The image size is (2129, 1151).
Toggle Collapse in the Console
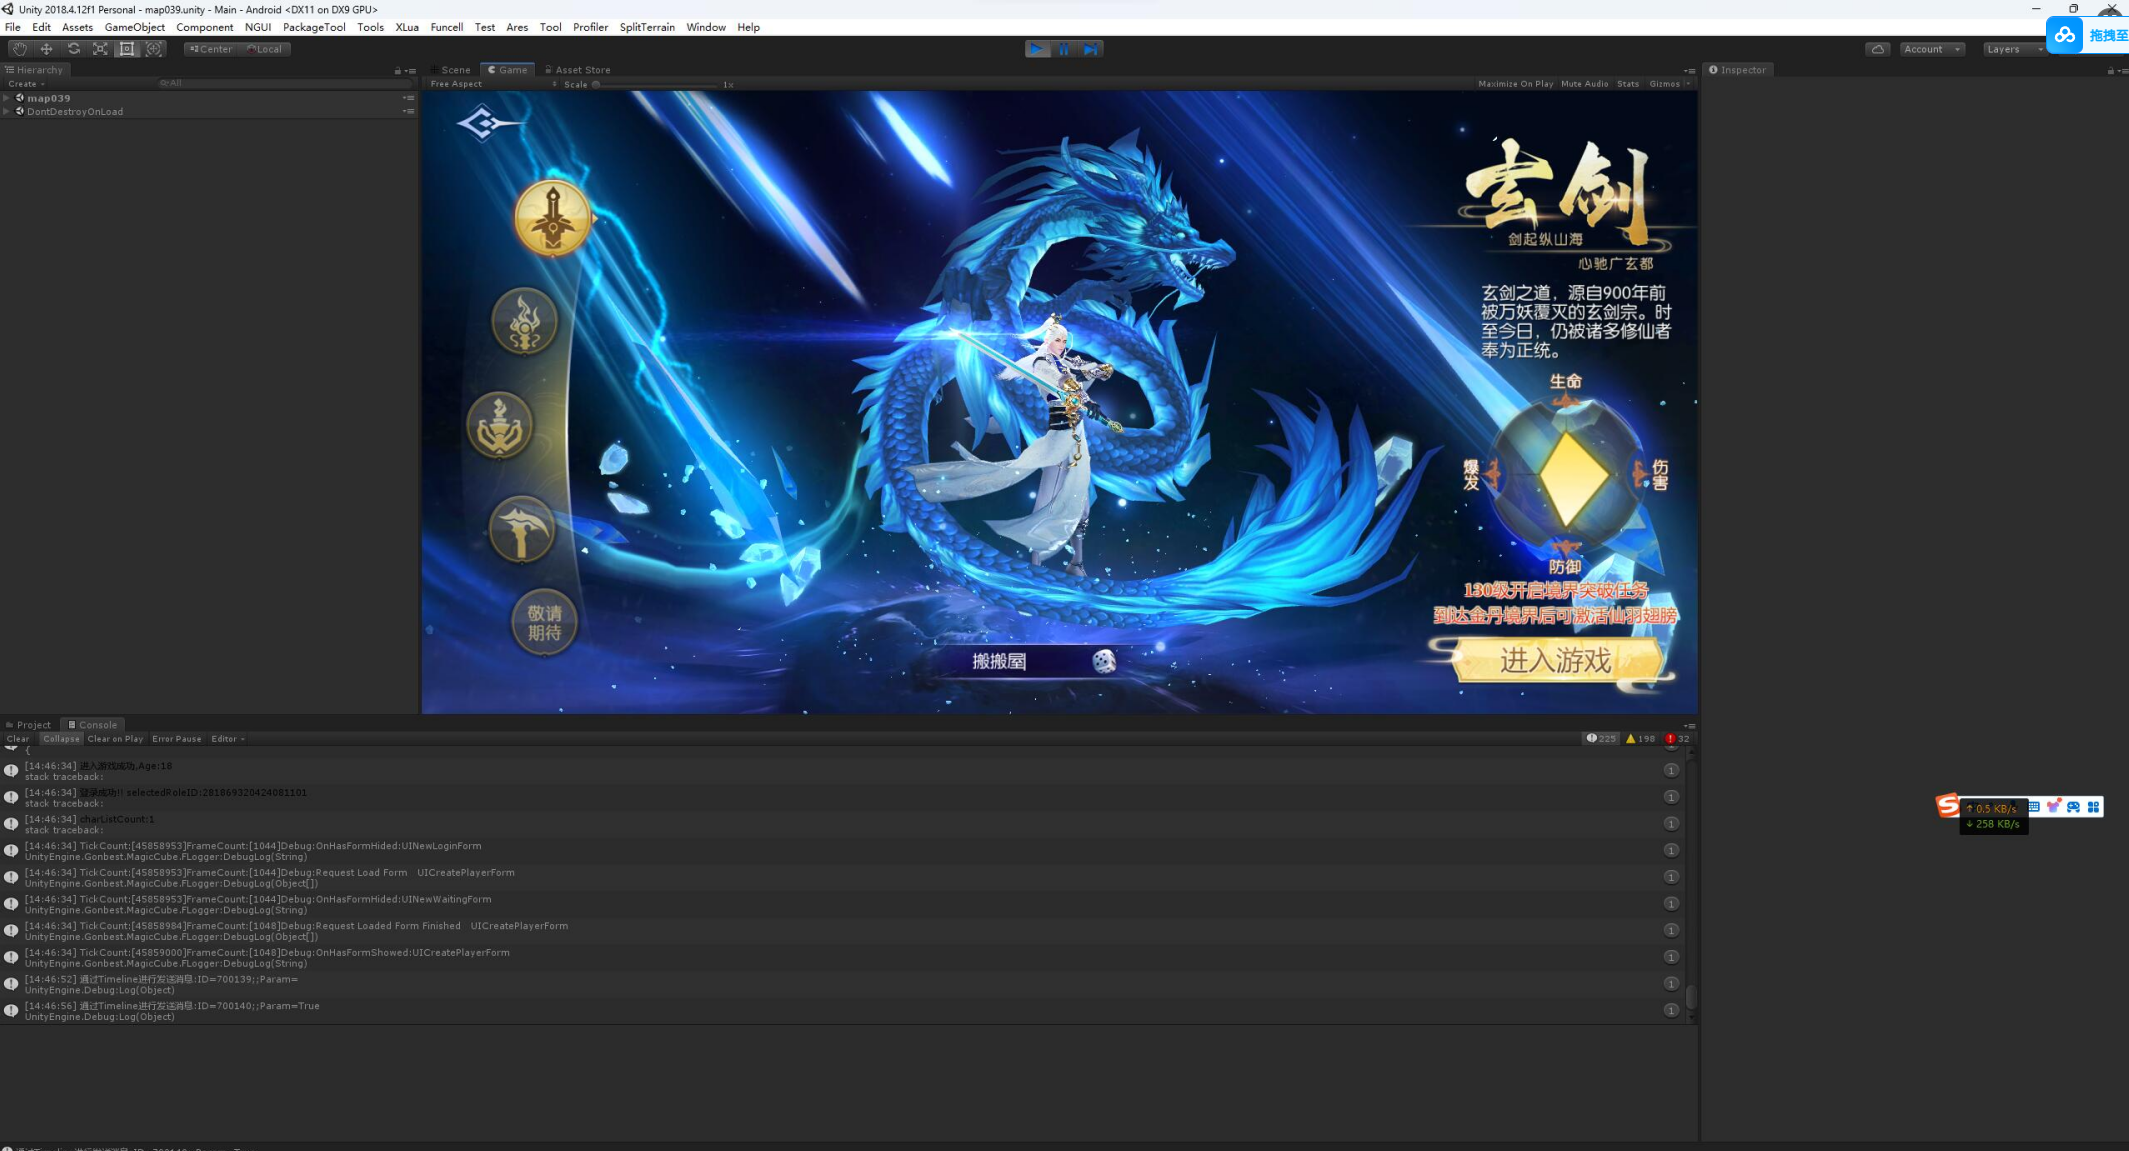(x=60, y=739)
